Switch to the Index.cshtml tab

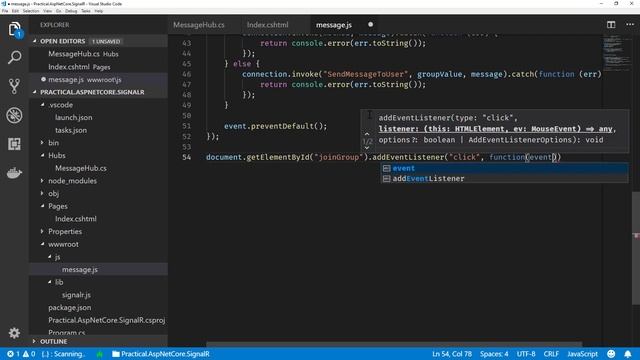[267, 24]
